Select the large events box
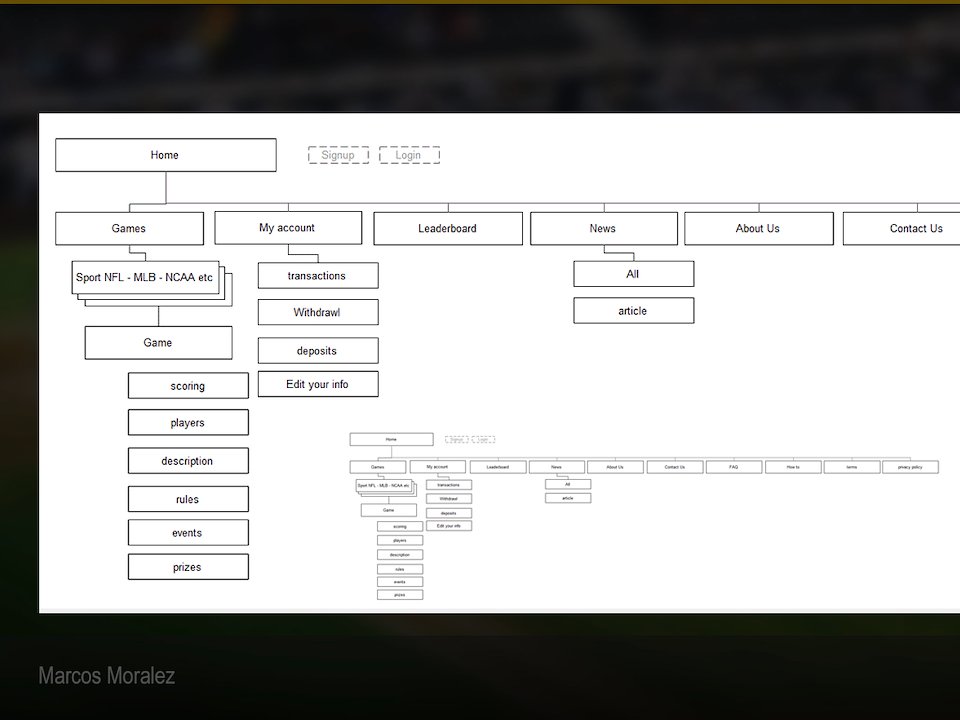The image size is (960, 720). coord(189,533)
